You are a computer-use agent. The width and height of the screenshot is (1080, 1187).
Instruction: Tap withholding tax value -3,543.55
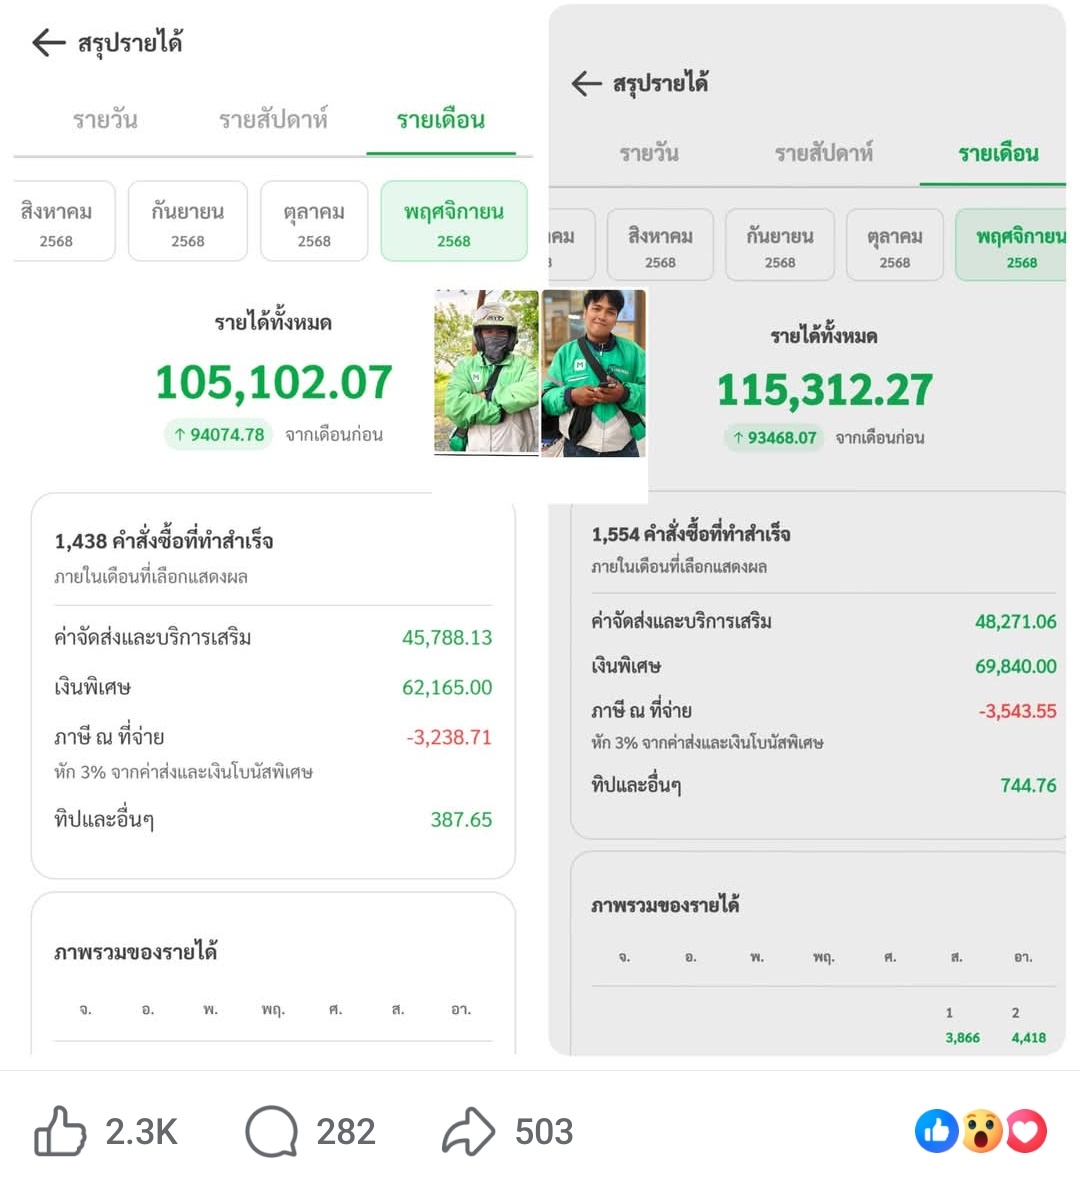1017,711
